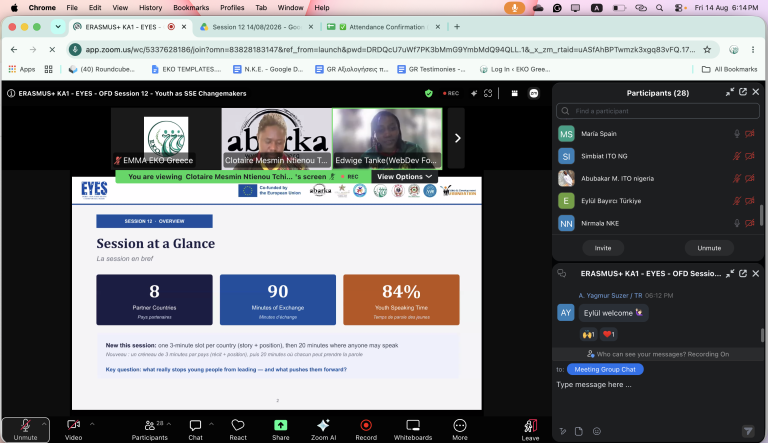
Task: Switch to Attendance Confirmation tab
Action: pos(384,27)
